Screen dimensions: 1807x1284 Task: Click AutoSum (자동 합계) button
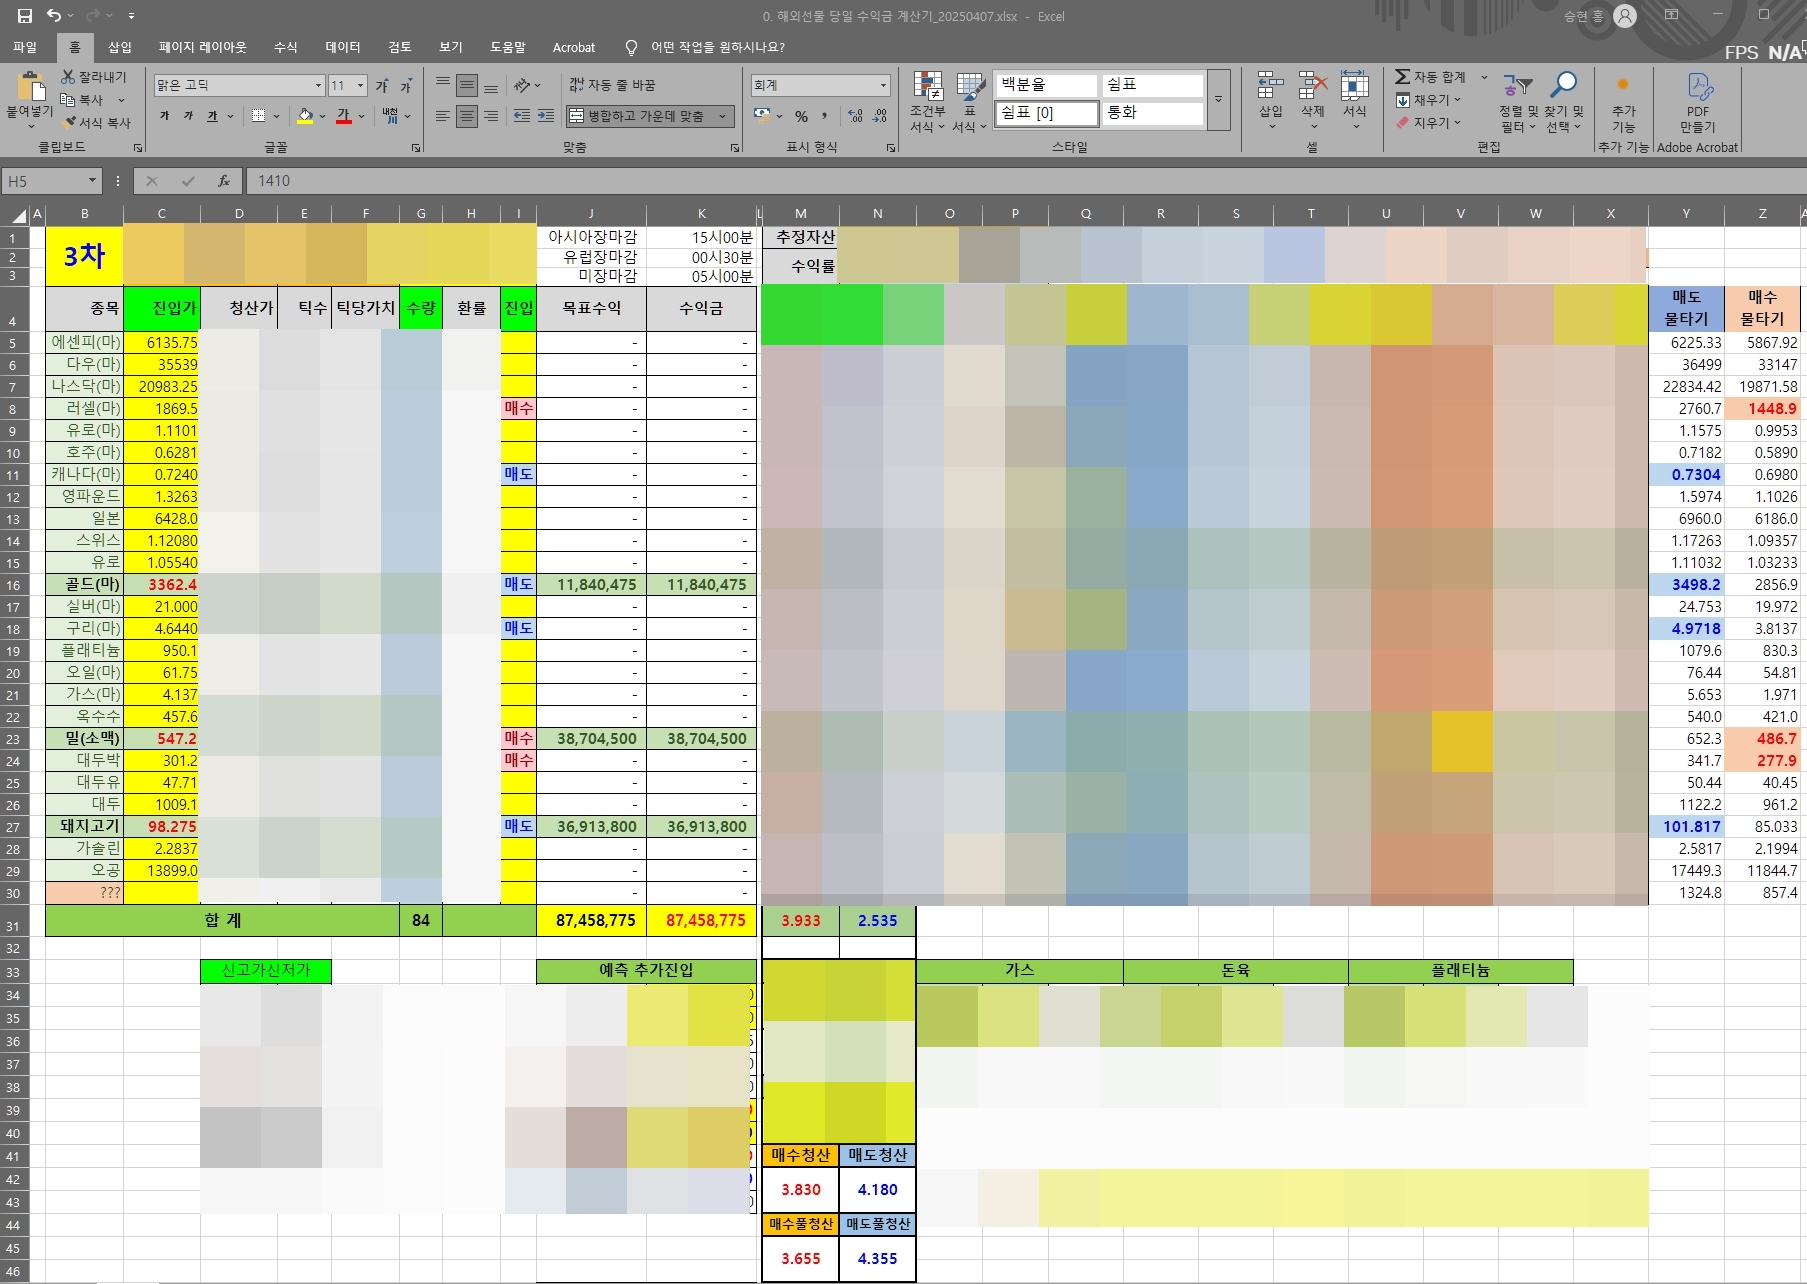click(1431, 77)
